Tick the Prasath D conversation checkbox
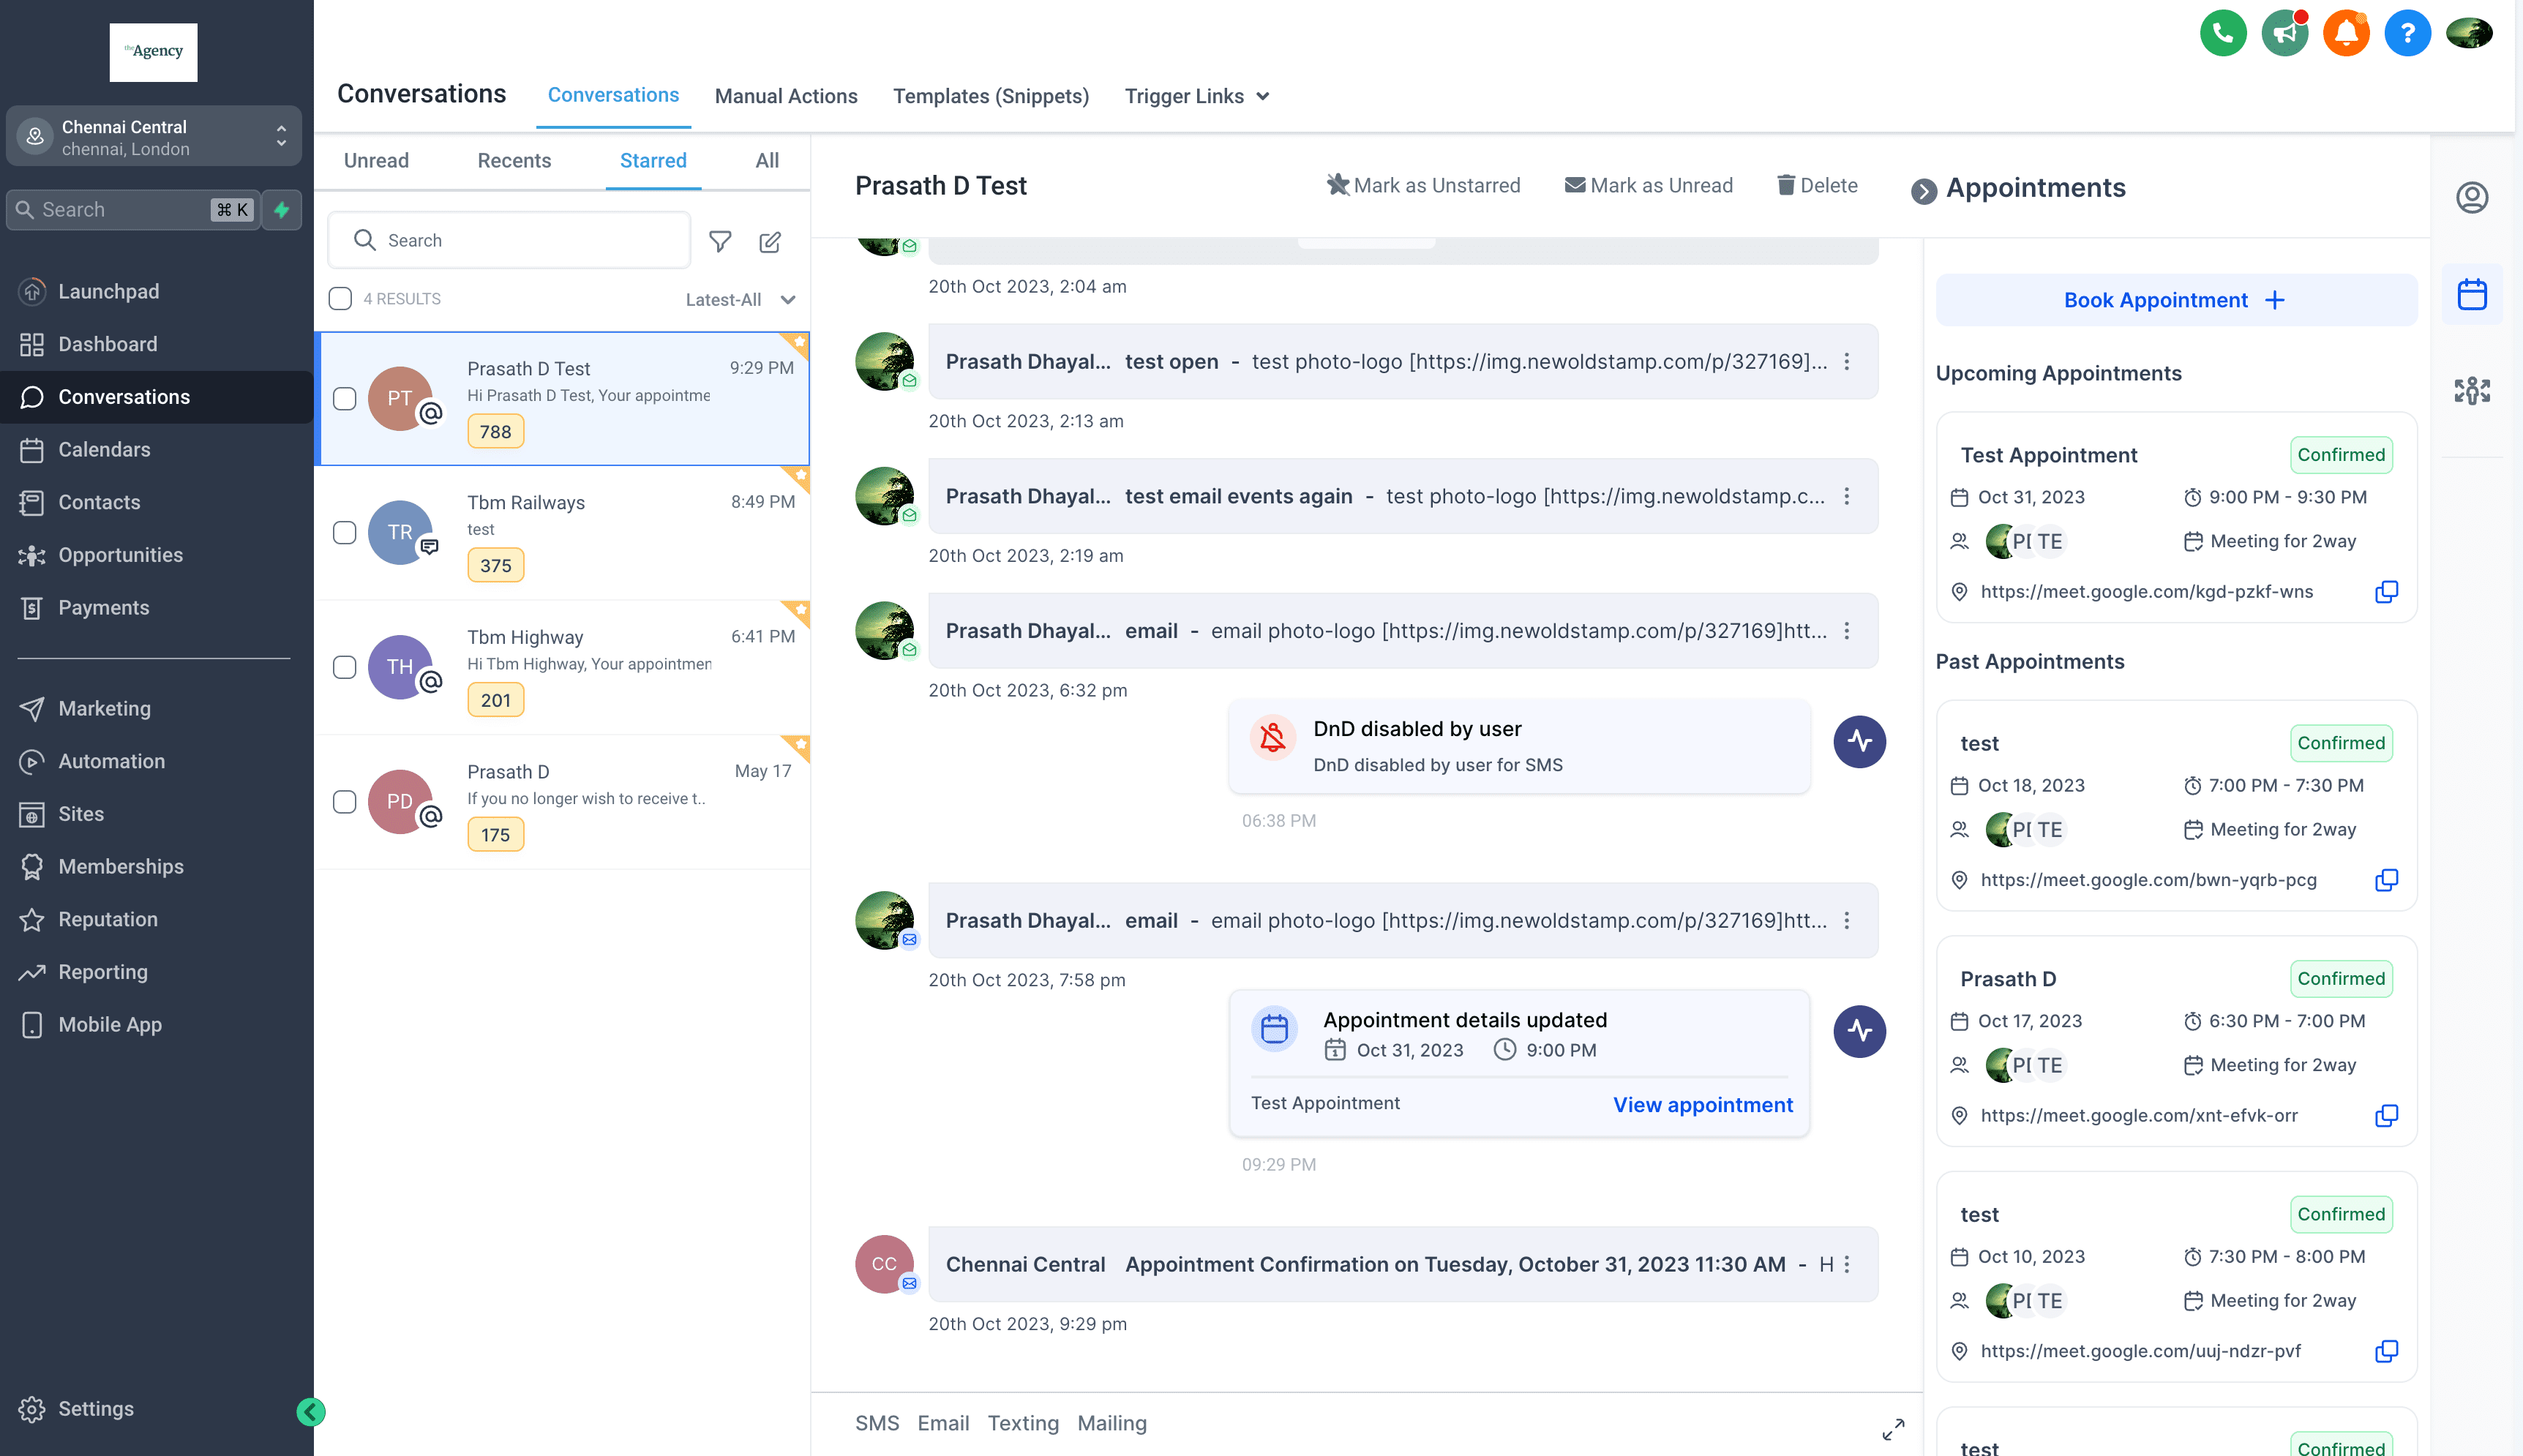Screen dimensions: 2523x1456 [344, 801]
